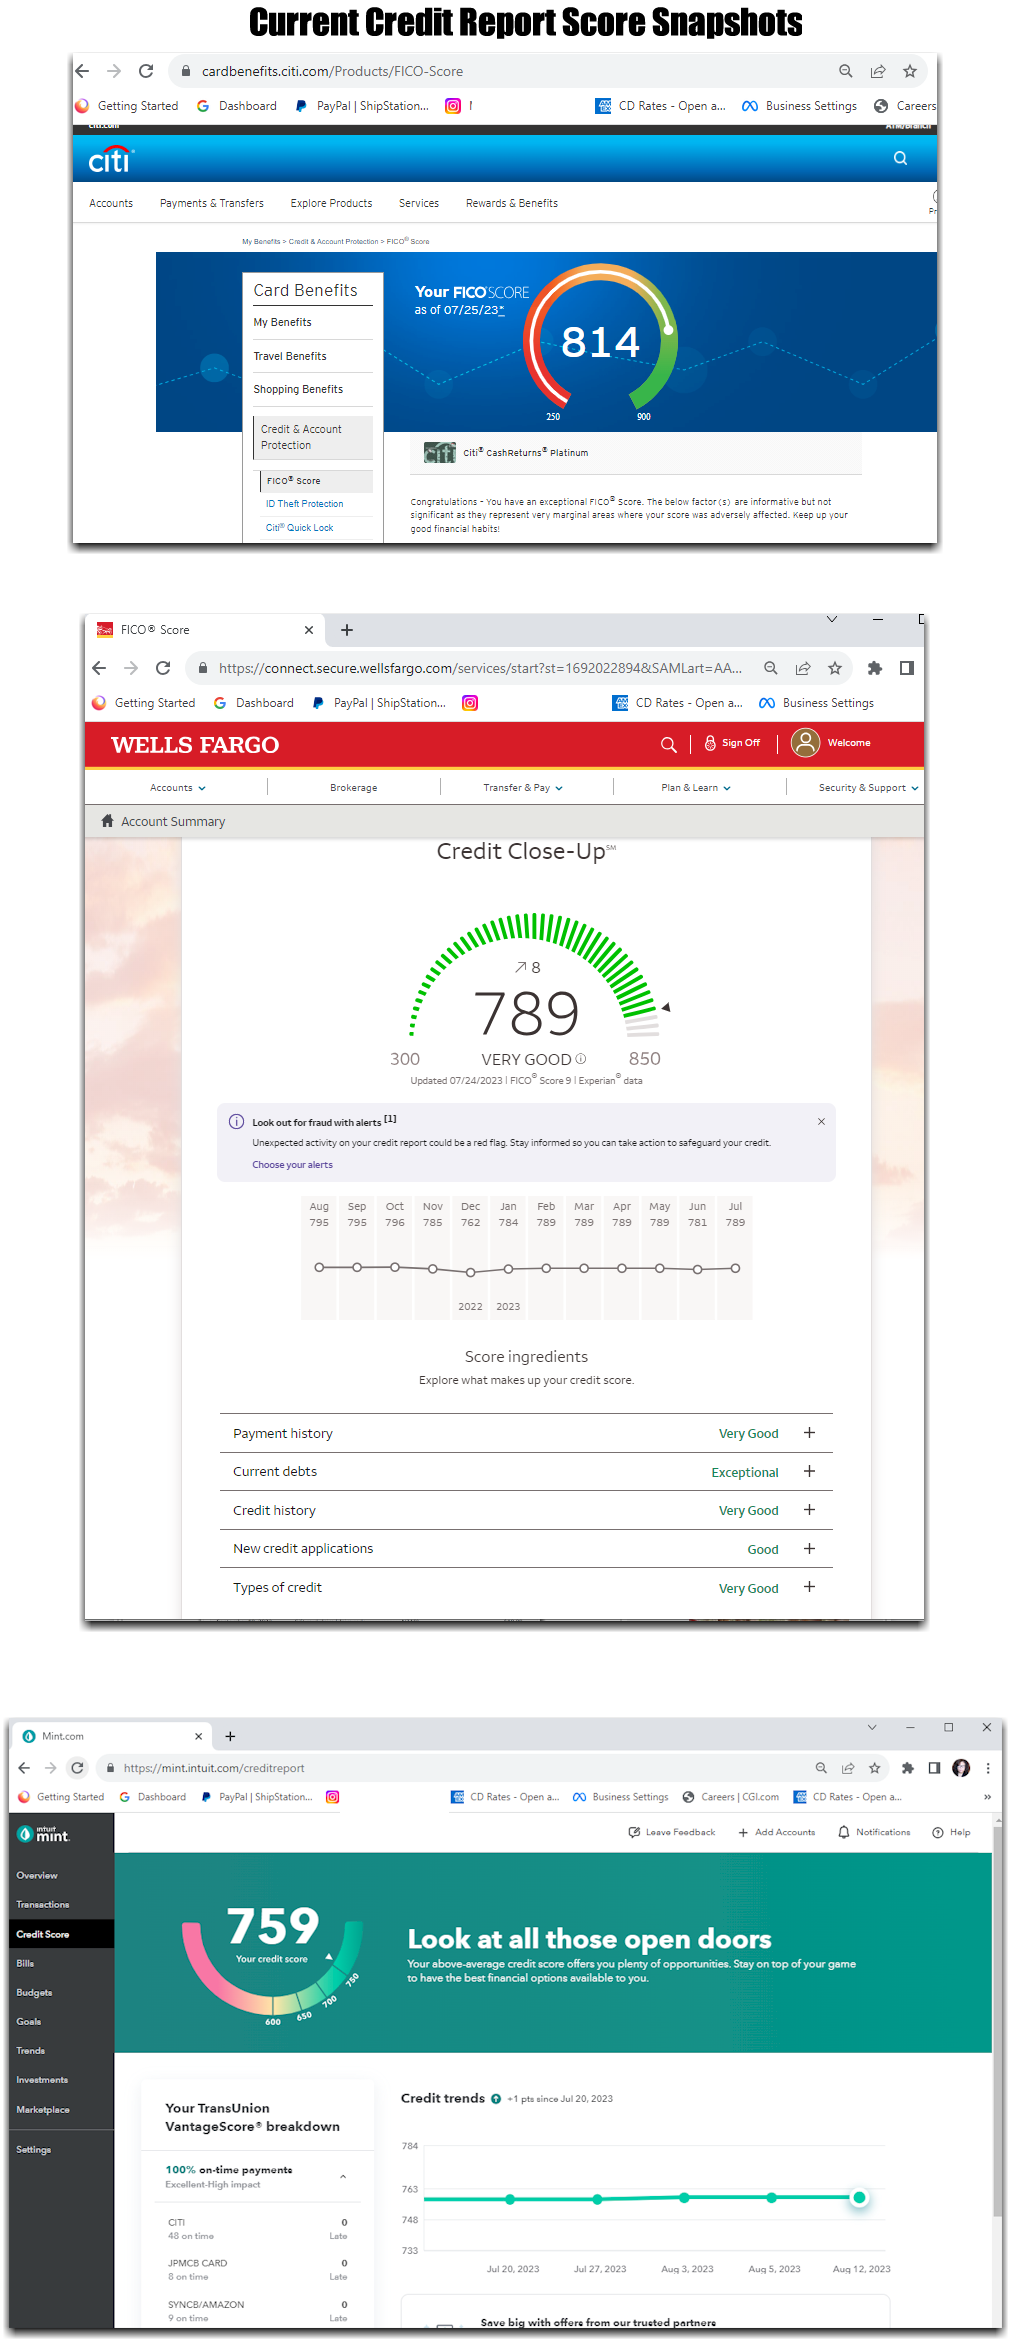Screen dimensions: 1009x2340
Task: Expand the New credit applications row
Action: click(810, 1549)
